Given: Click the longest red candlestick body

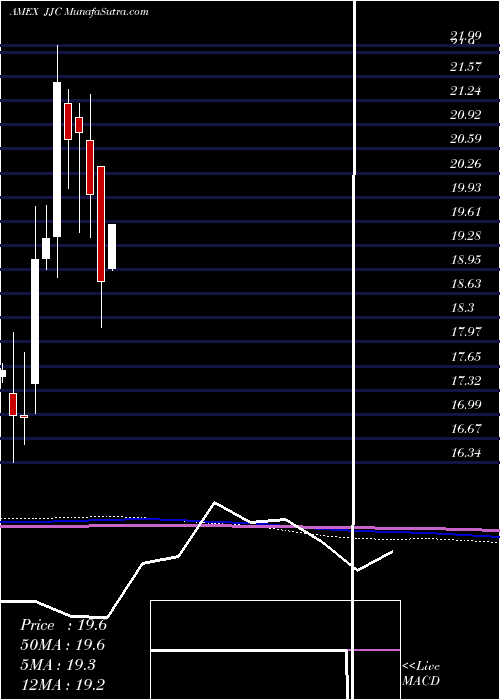Looking at the screenshot, I should coord(101,224).
